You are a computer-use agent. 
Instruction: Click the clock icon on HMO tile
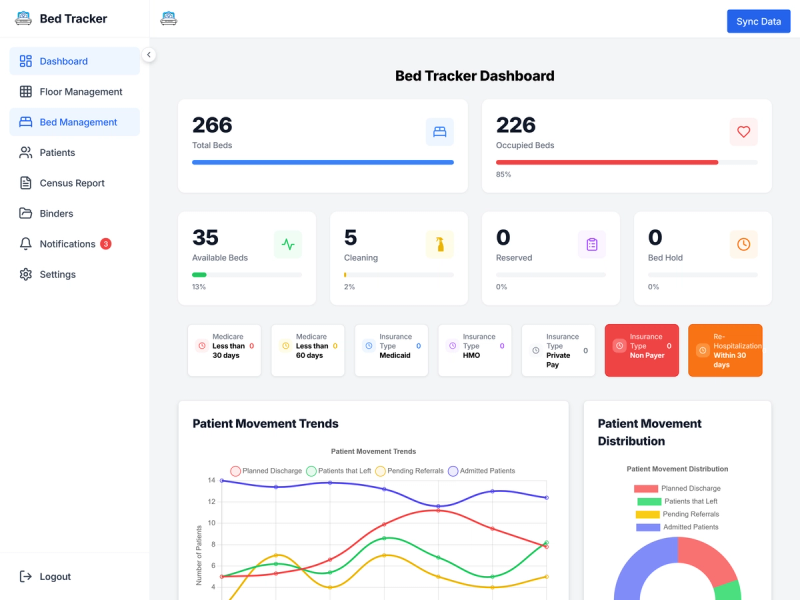pyautogui.click(x=453, y=346)
